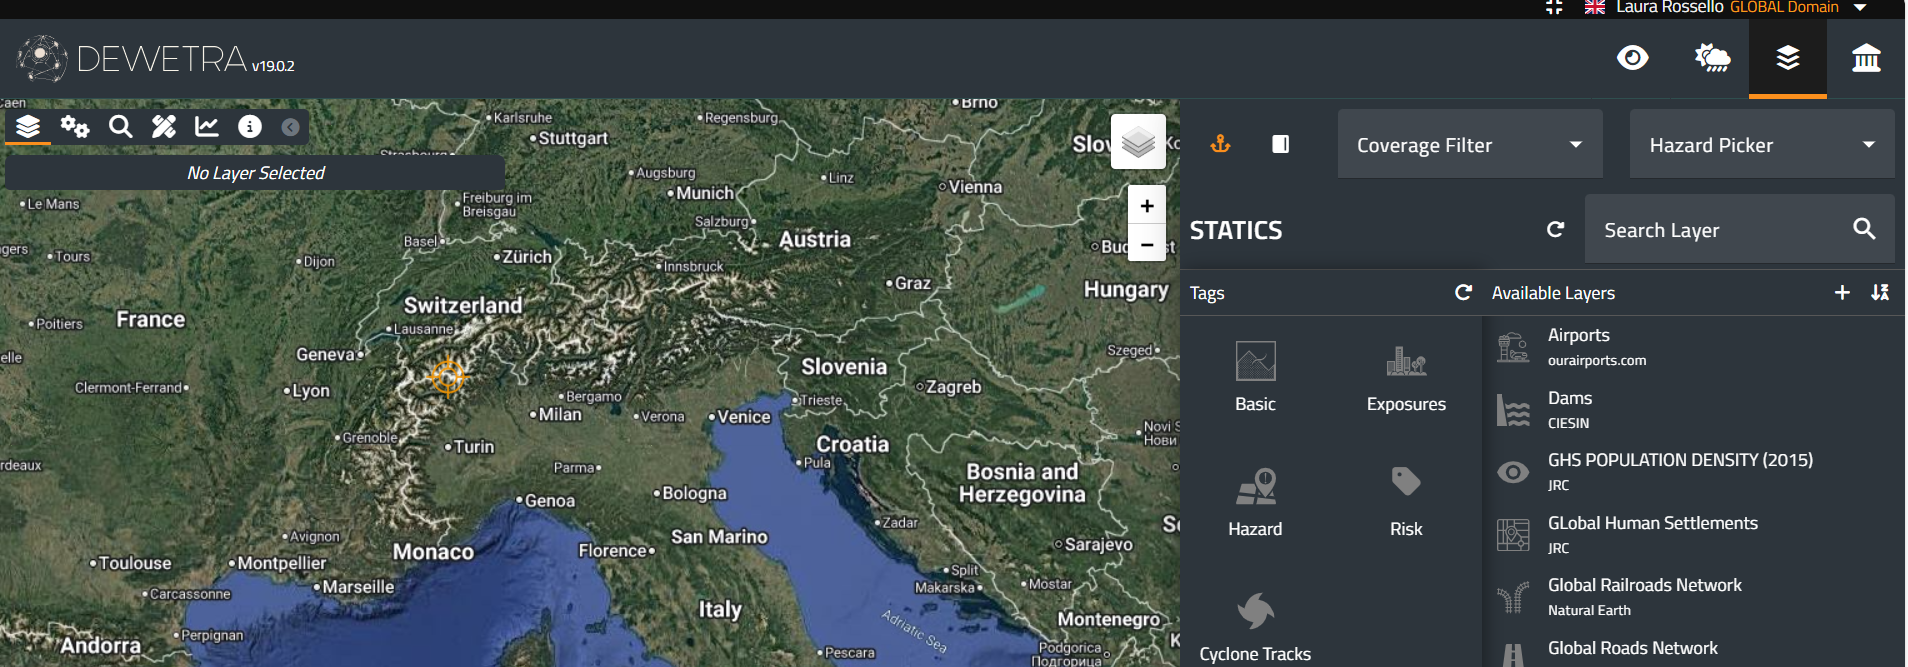1908x667 pixels.
Task: Click the info icon in map toolbar
Action: tap(250, 126)
